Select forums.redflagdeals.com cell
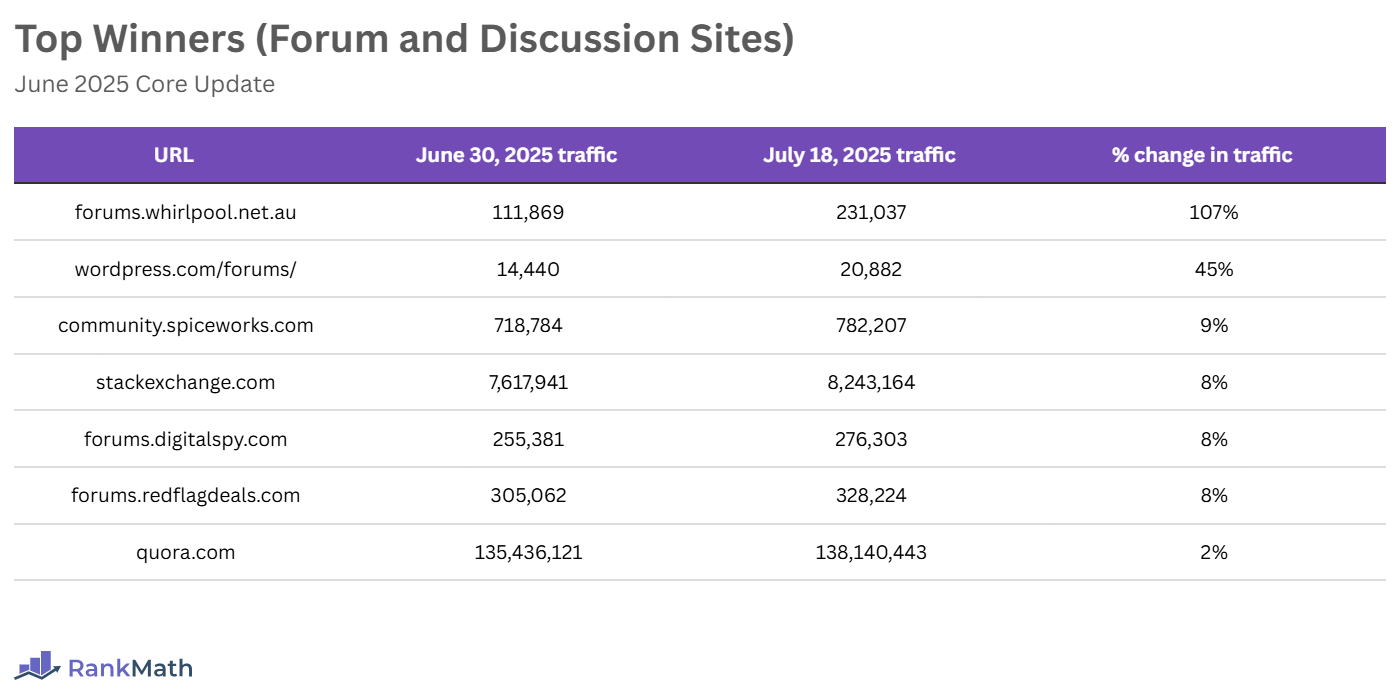The image size is (1400, 700). [x=186, y=495]
